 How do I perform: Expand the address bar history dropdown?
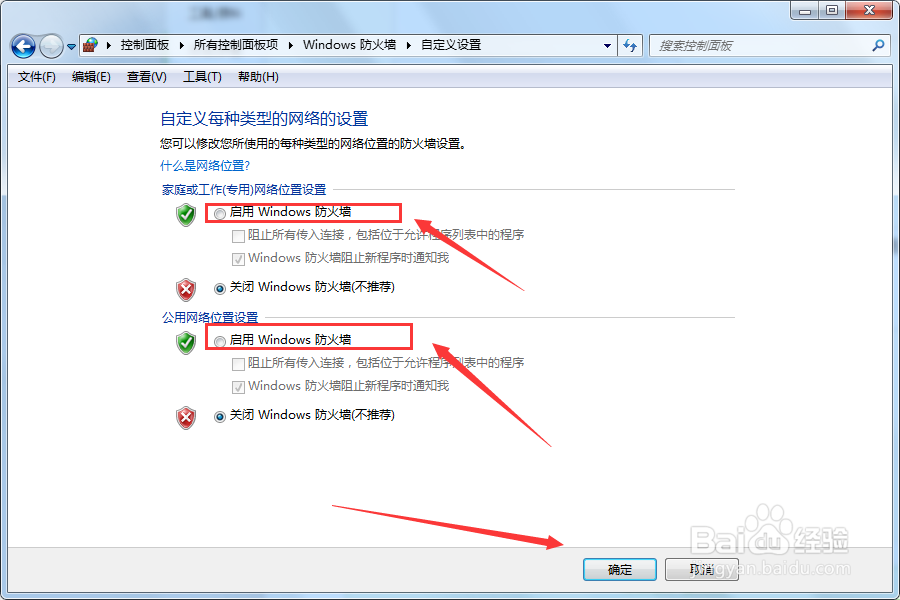pyautogui.click(x=607, y=45)
